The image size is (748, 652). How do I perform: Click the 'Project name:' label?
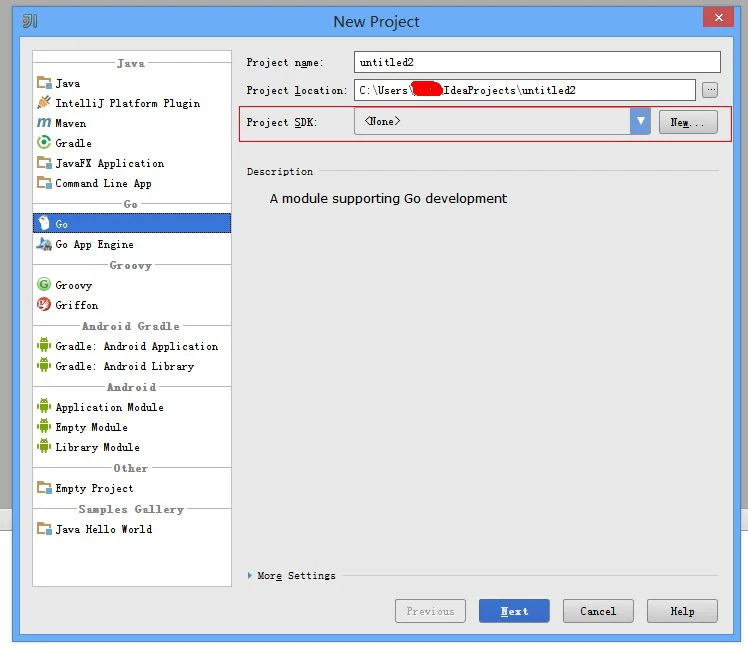pyautogui.click(x=285, y=62)
